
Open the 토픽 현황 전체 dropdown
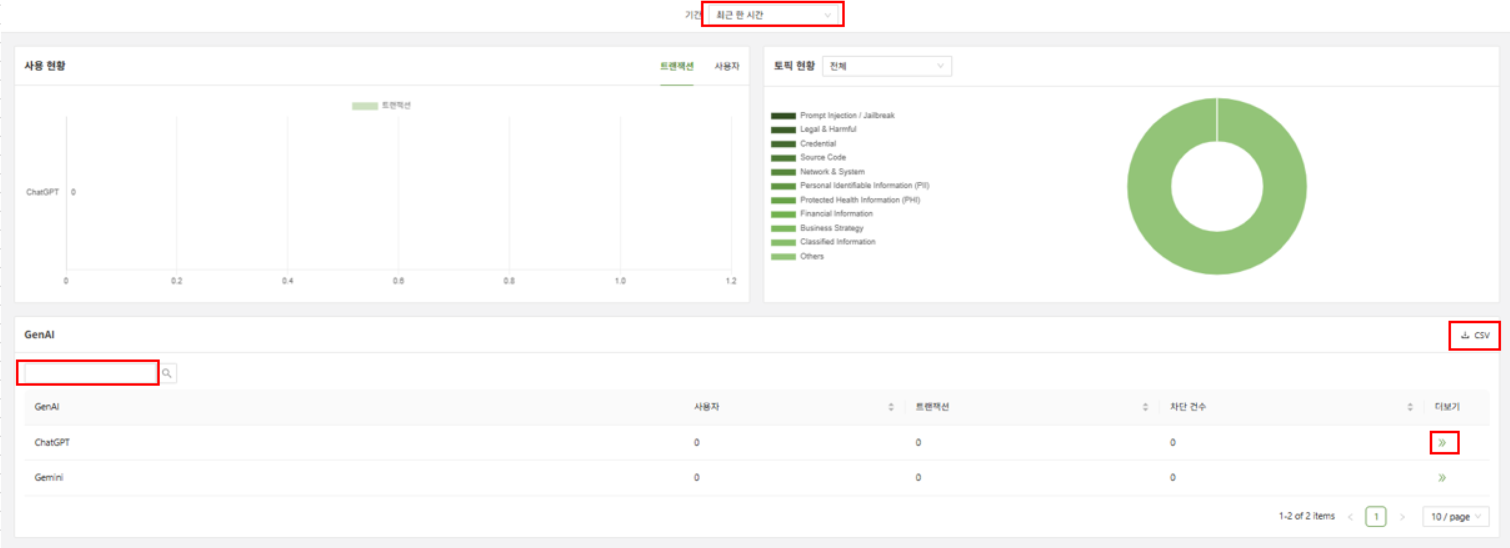[x=886, y=66]
